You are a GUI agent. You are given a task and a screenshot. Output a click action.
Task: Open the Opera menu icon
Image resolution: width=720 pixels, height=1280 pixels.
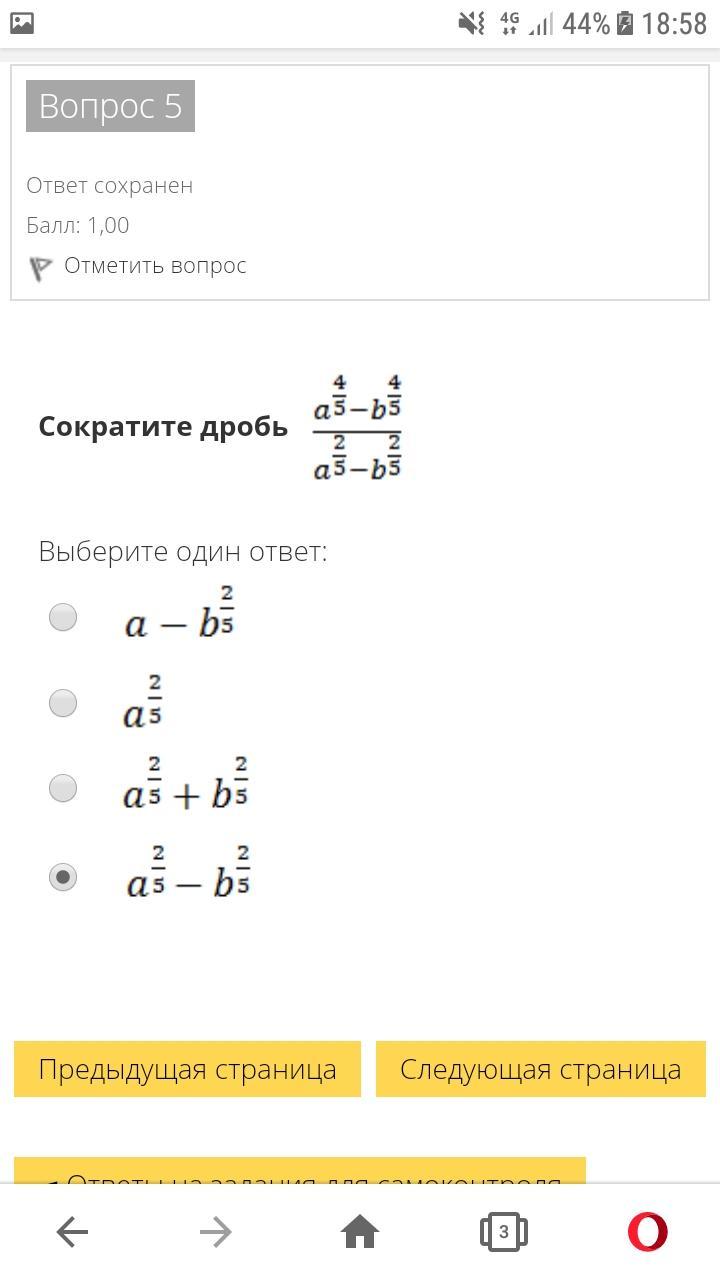coord(647,1232)
